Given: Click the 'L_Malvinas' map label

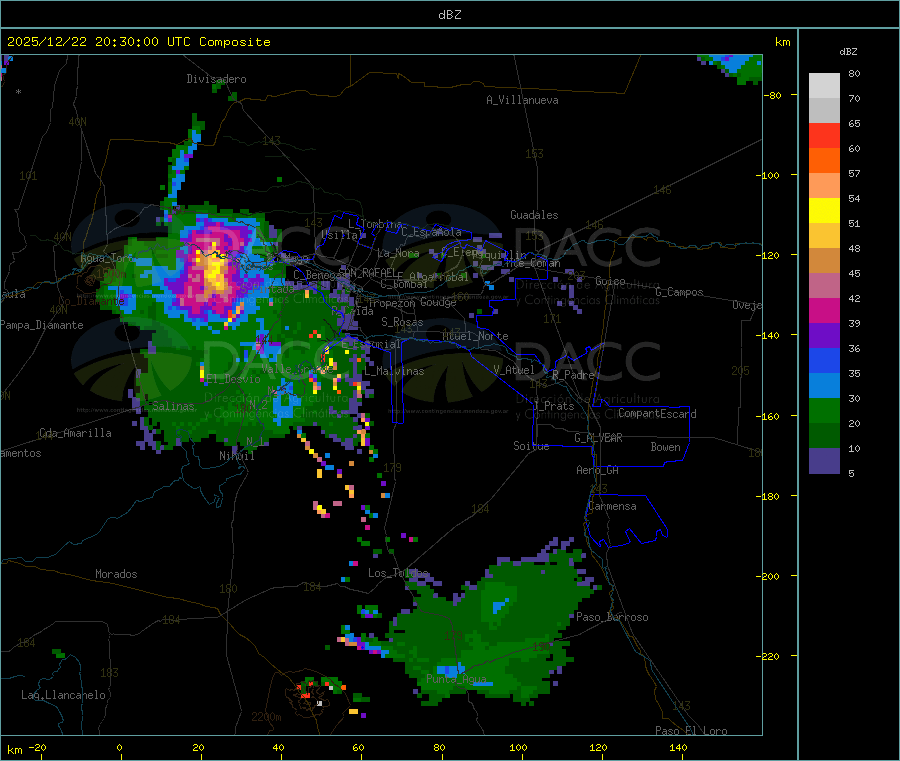Looking at the screenshot, I should (x=394, y=371).
